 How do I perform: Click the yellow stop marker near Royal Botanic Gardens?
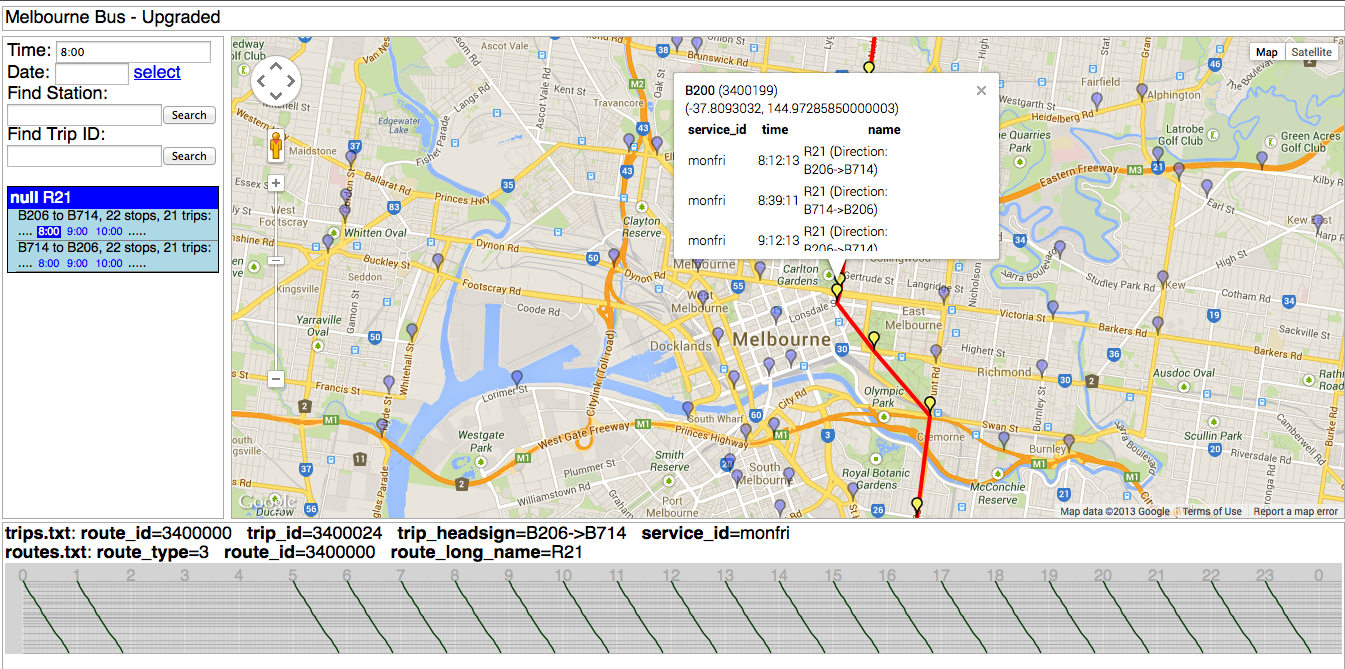[x=917, y=504]
